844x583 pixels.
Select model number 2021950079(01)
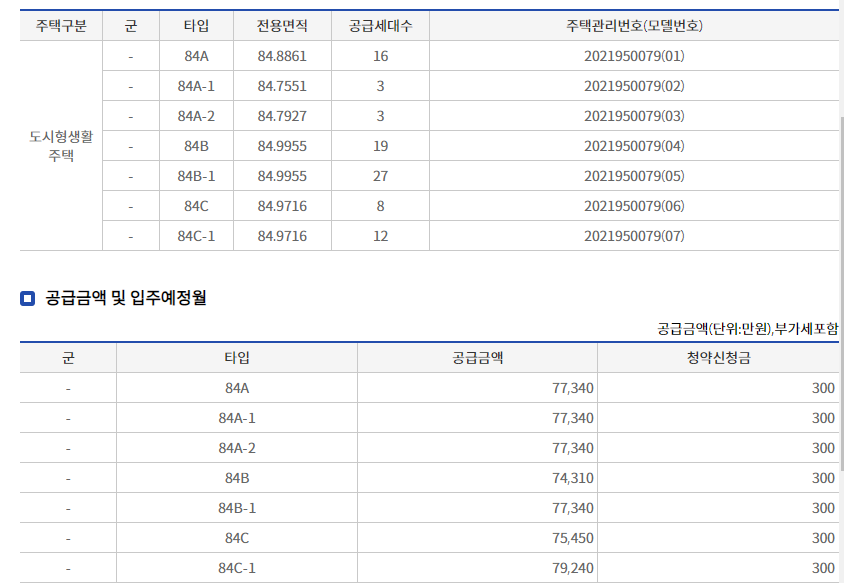point(634,56)
